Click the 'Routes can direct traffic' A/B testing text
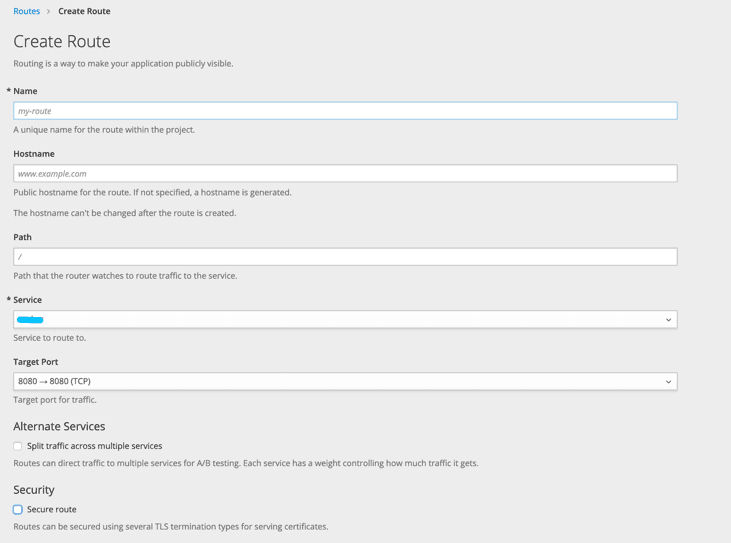The image size is (731, 543). point(246,463)
